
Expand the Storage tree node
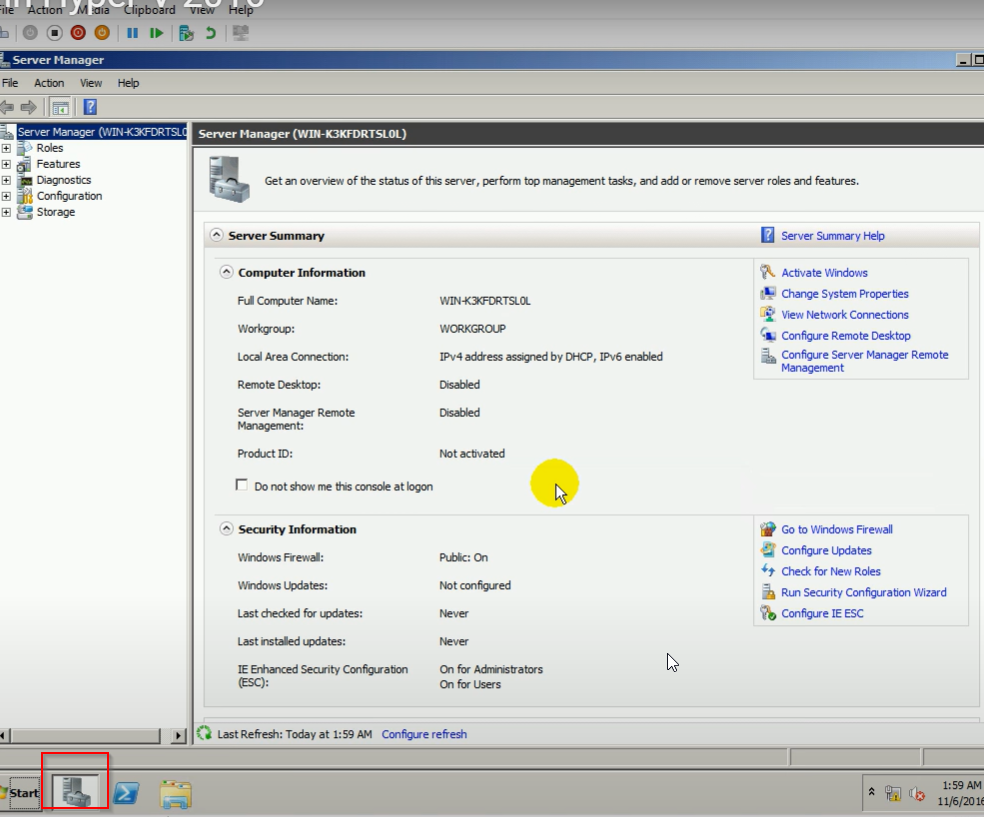click(6, 212)
